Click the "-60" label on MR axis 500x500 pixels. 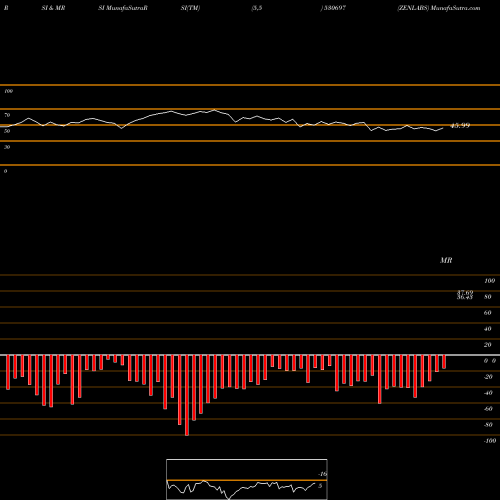488,409
